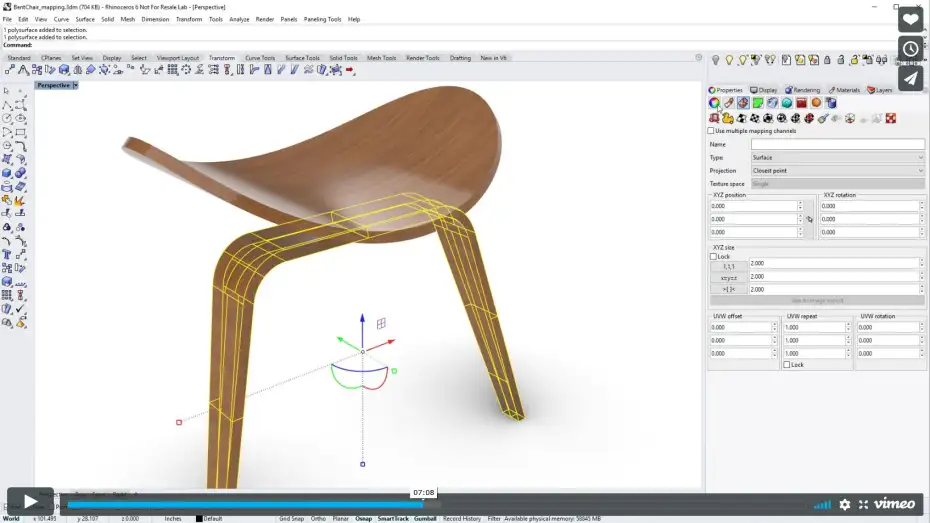Click the Explode tool icon
This screenshot has height=523, width=930.
pos(20,200)
